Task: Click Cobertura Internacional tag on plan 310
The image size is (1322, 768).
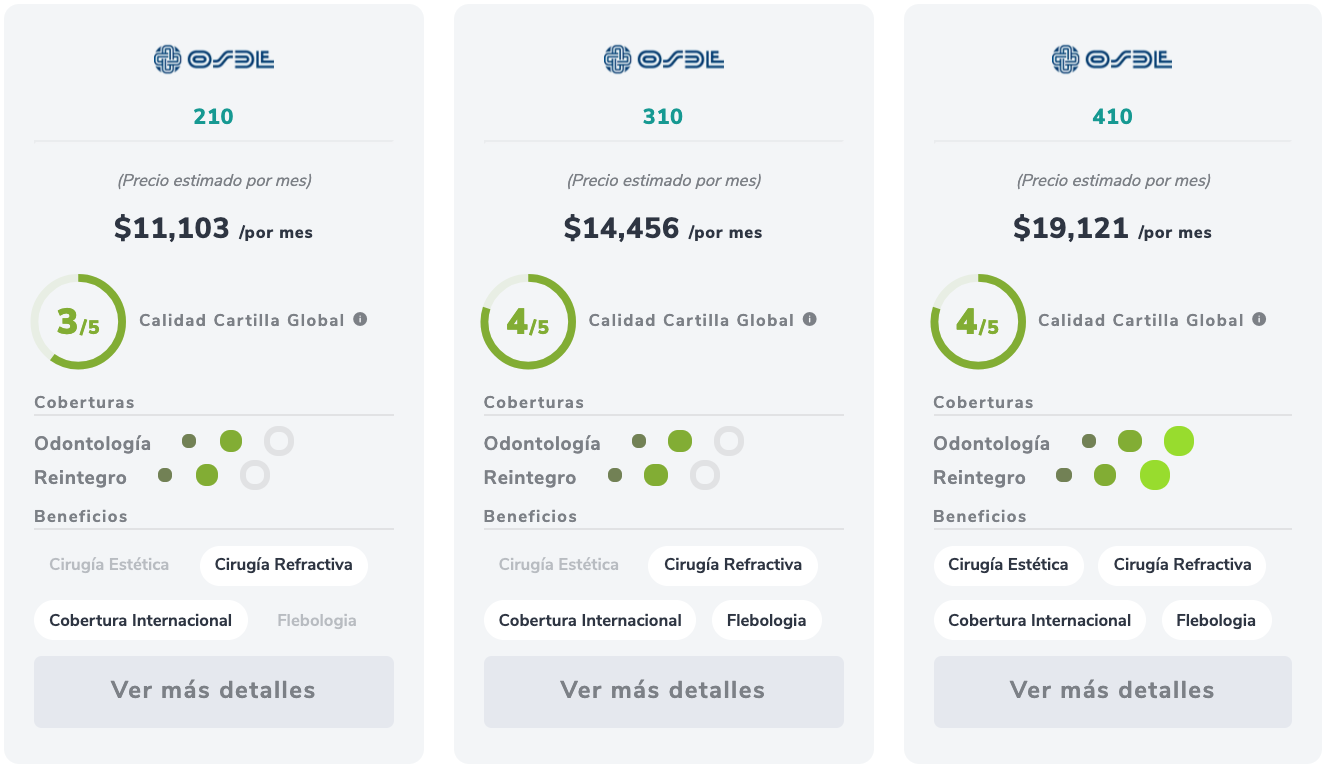Action: [590, 620]
